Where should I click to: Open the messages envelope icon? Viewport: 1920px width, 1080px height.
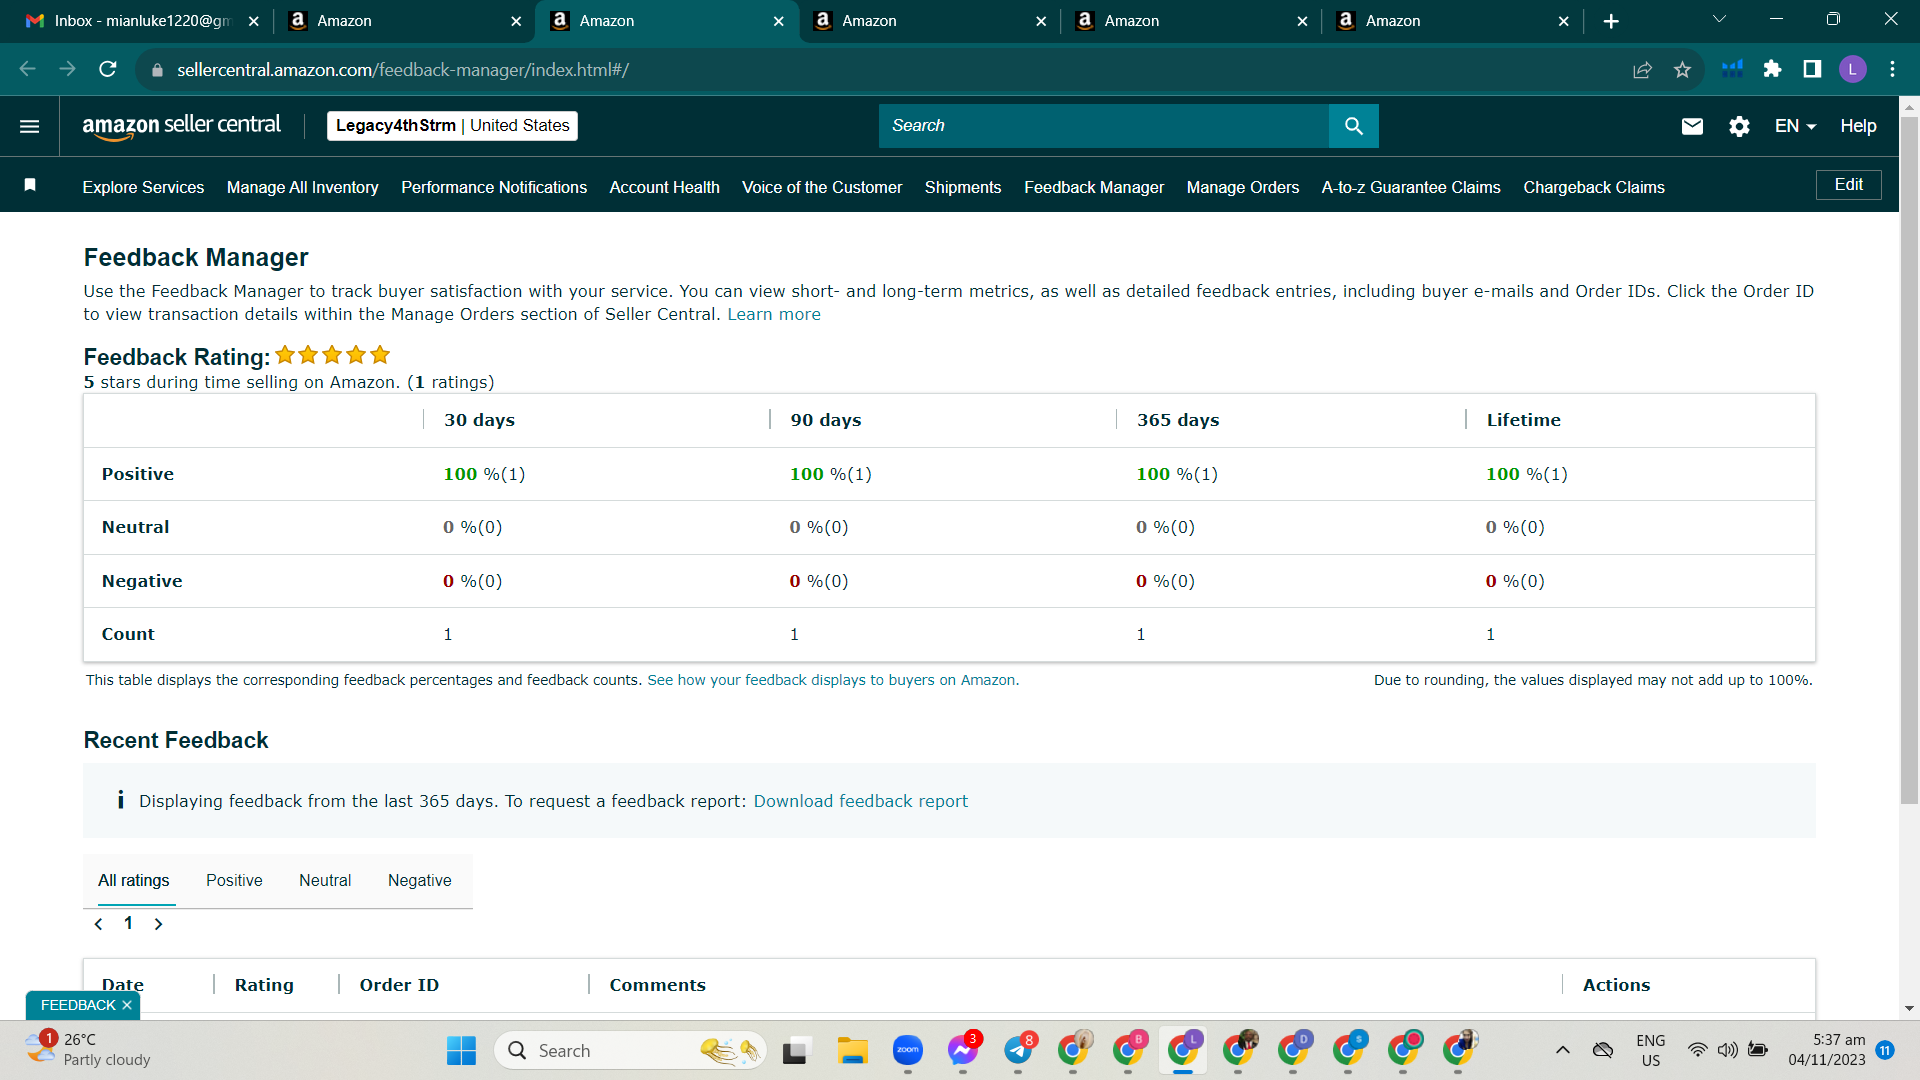1692,126
